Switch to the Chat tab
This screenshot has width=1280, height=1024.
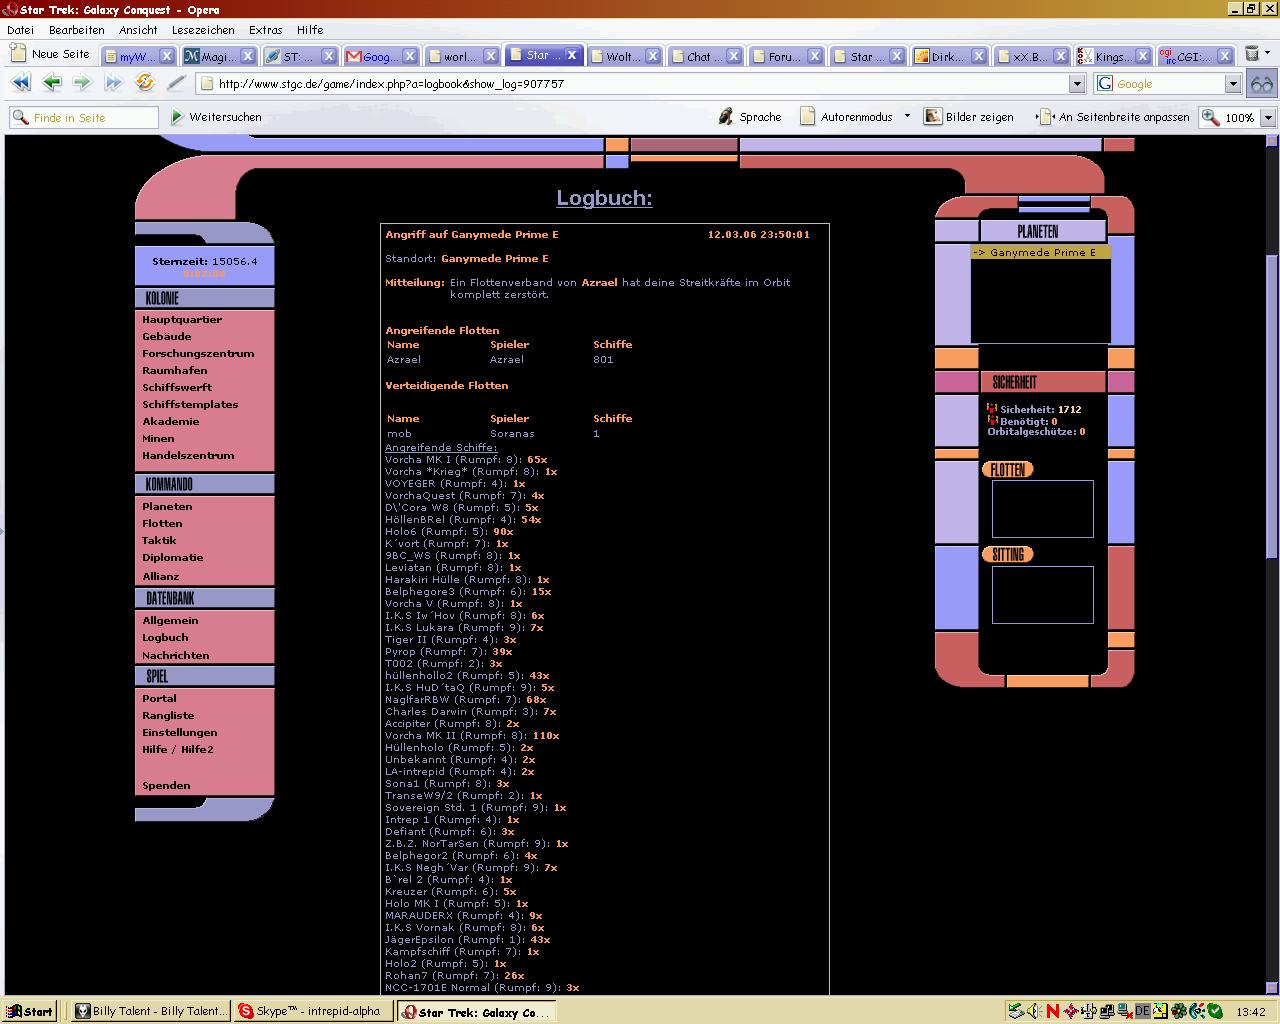tap(698, 56)
